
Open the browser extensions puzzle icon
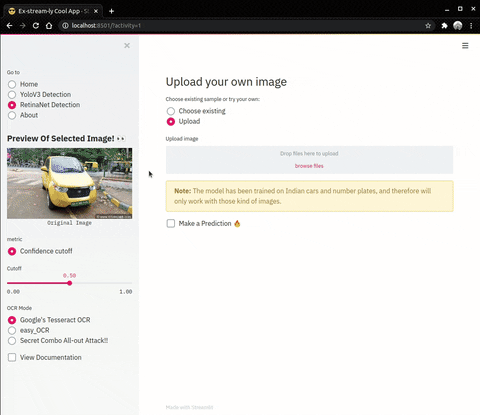coord(444,26)
